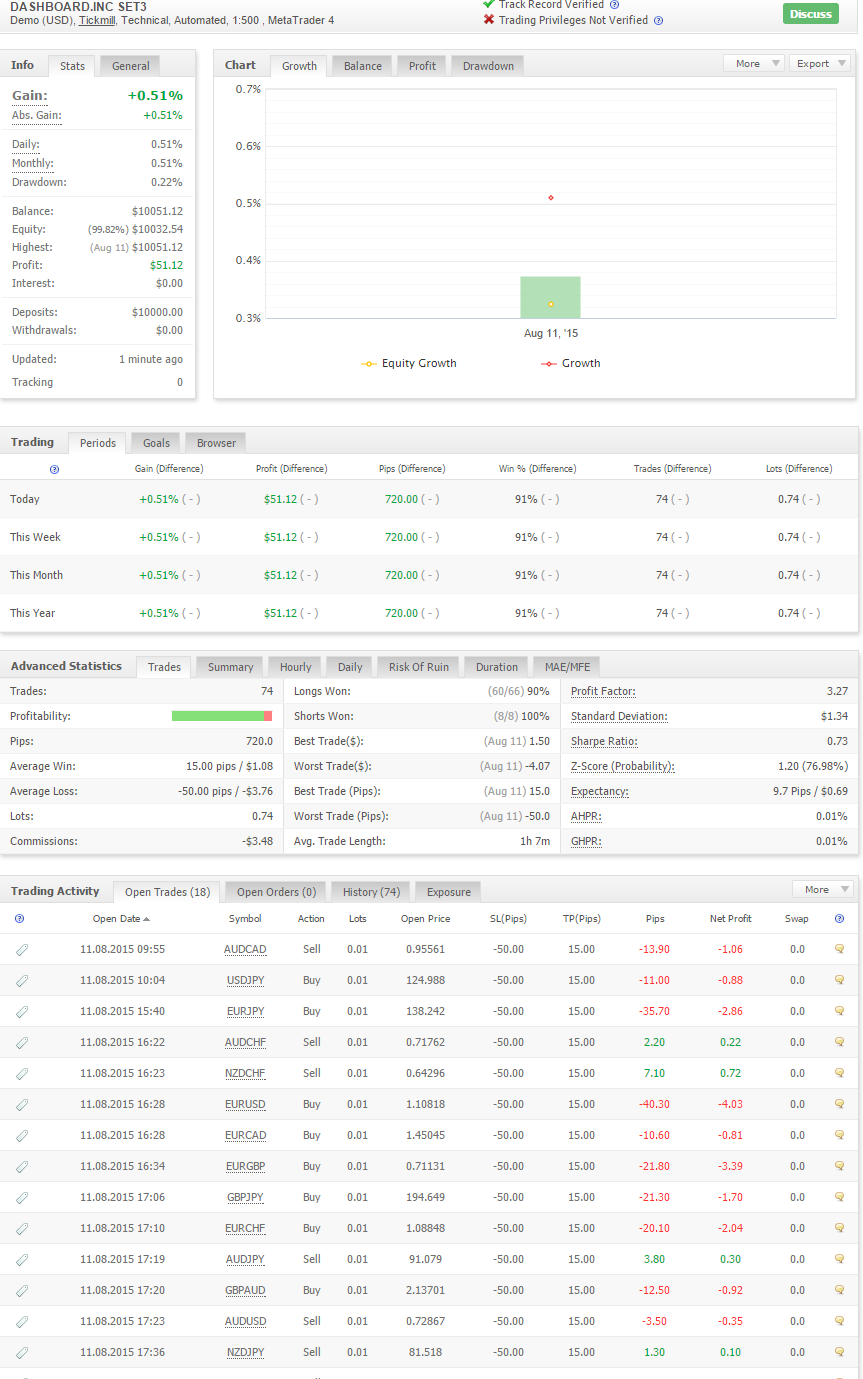
Task: Open the Export dropdown
Action: pos(820,63)
